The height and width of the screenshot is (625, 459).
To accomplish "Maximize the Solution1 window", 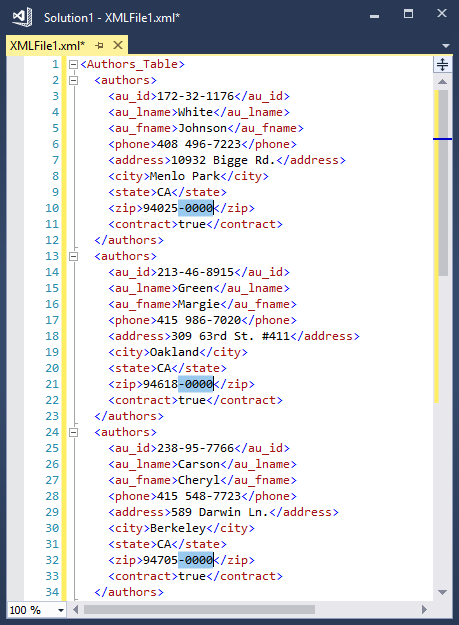I will point(408,14).
